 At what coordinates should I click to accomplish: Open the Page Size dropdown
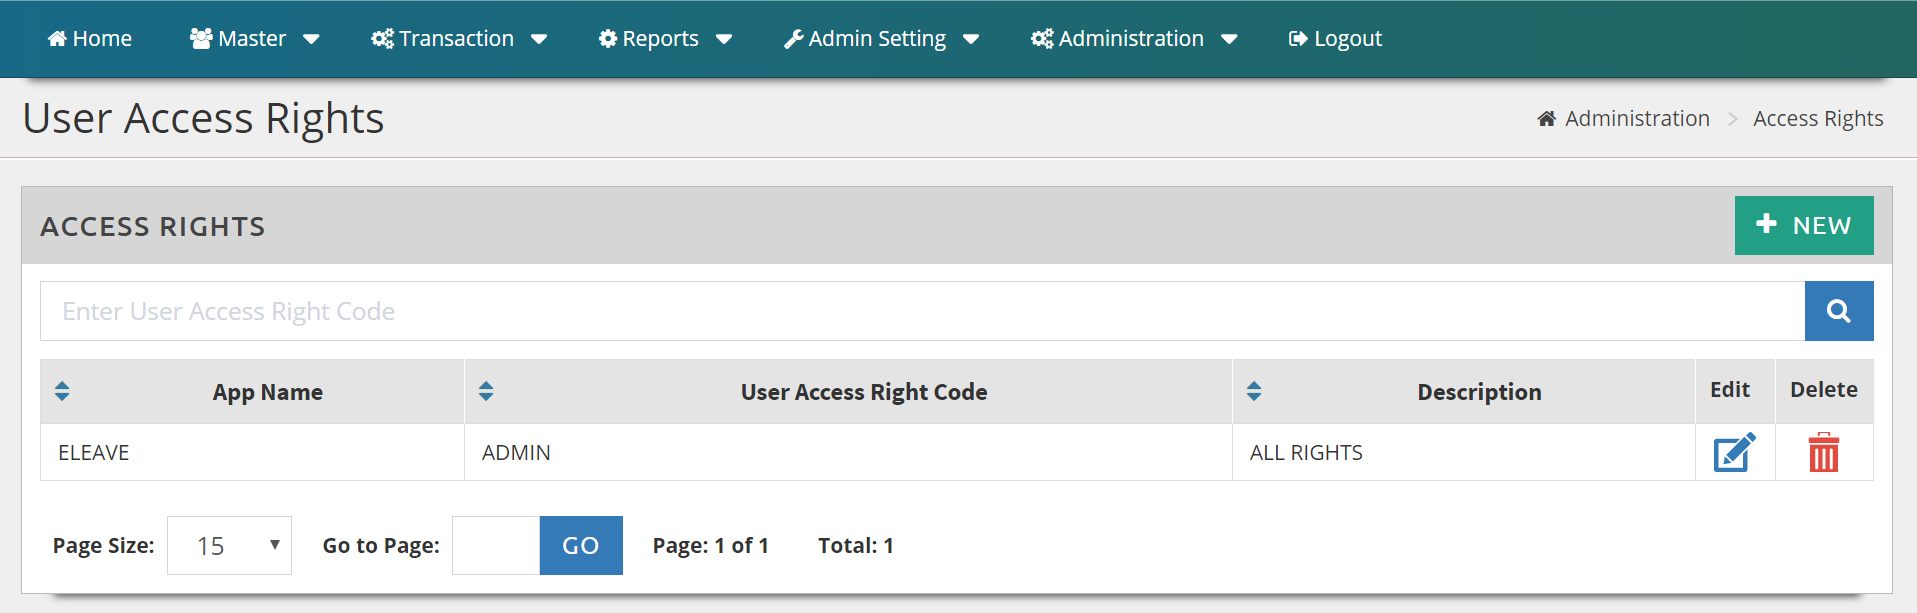[x=229, y=546]
